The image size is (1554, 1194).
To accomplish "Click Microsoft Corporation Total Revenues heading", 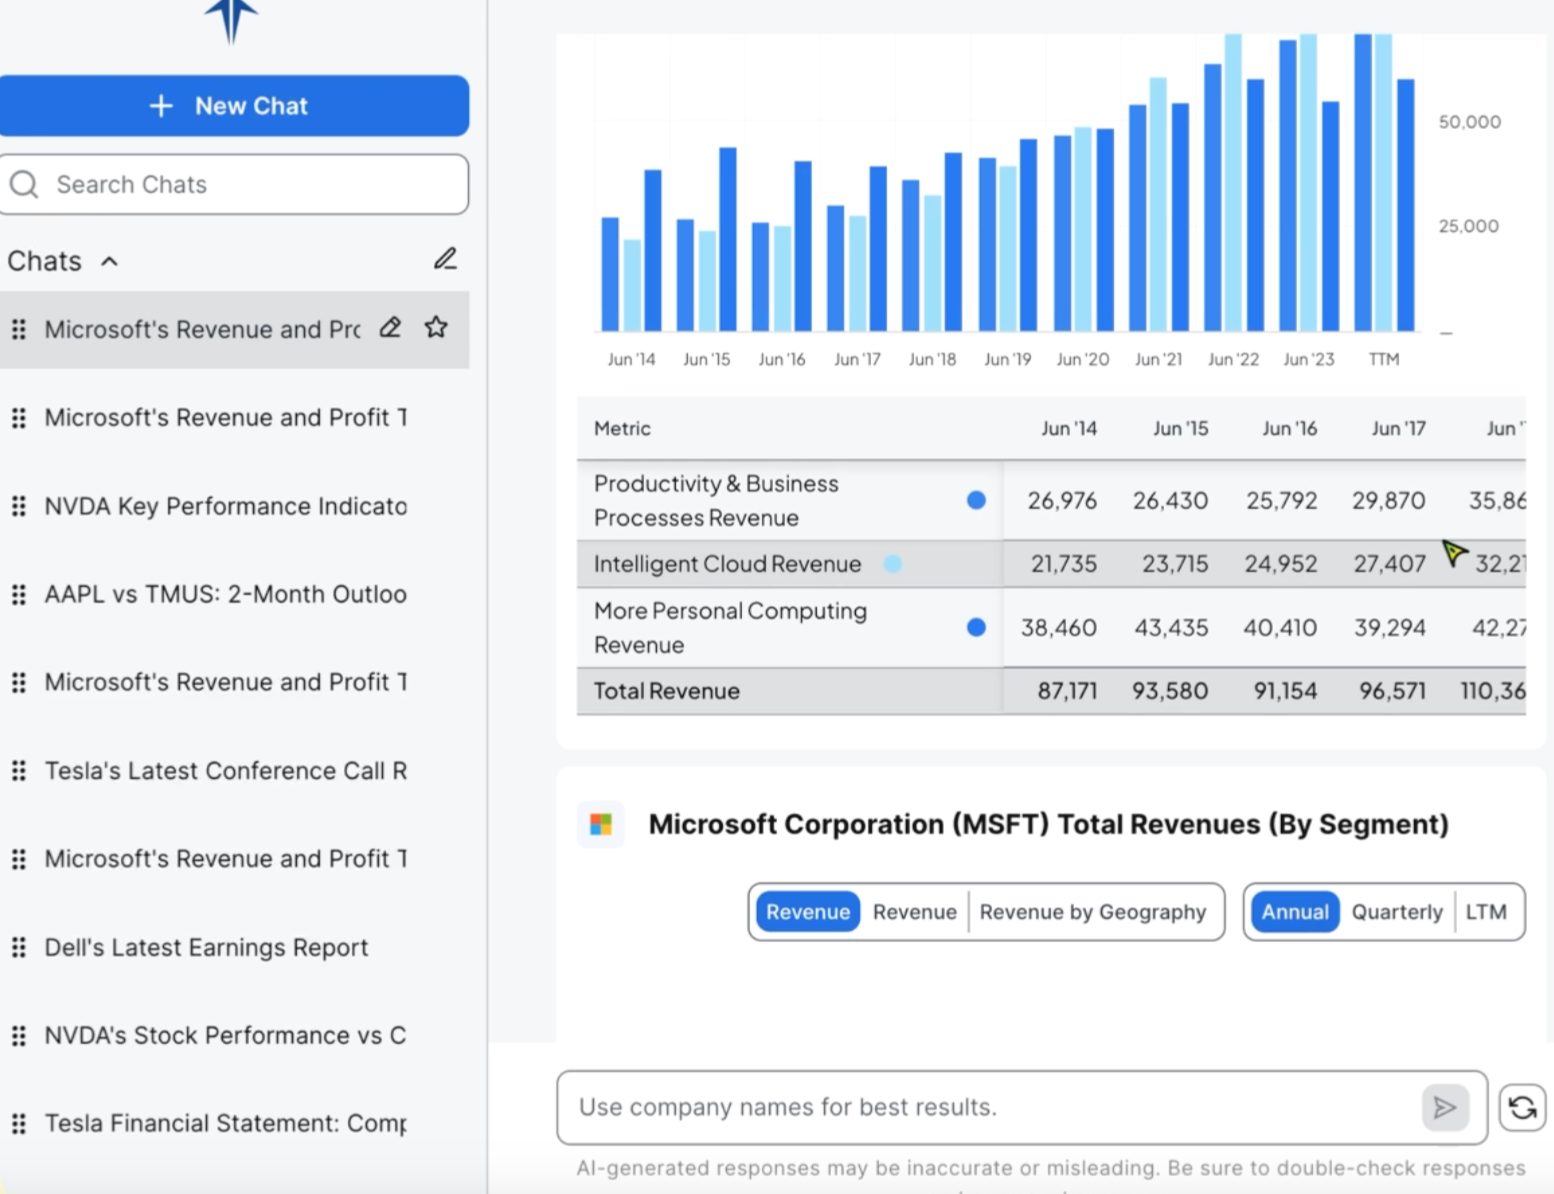I will [x=1048, y=824].
